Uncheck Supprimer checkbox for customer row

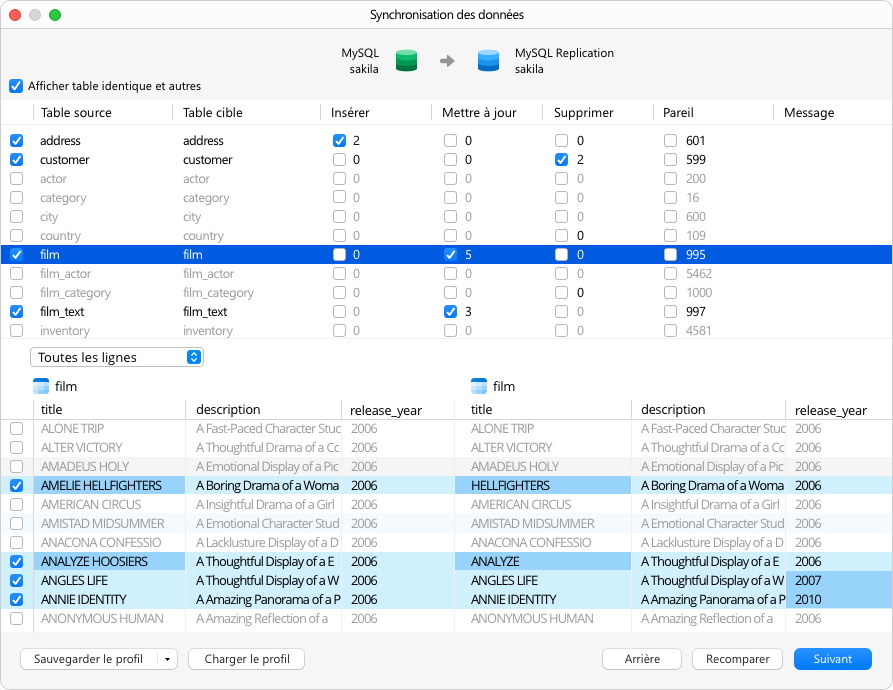point(562,159)
